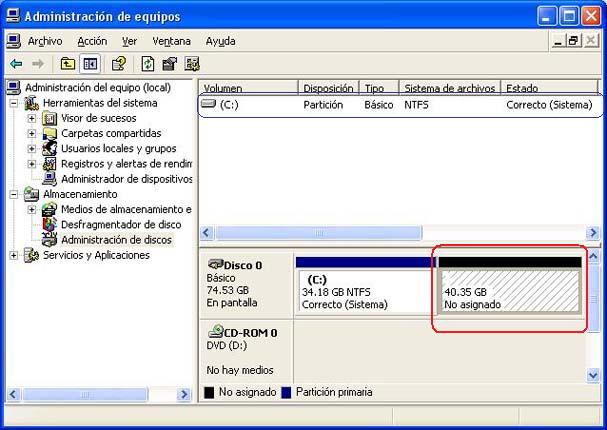Click the Herramientas del sistema icon
Image resolution: width=607 pixels, height=430 pixels.
coord(31,103)
